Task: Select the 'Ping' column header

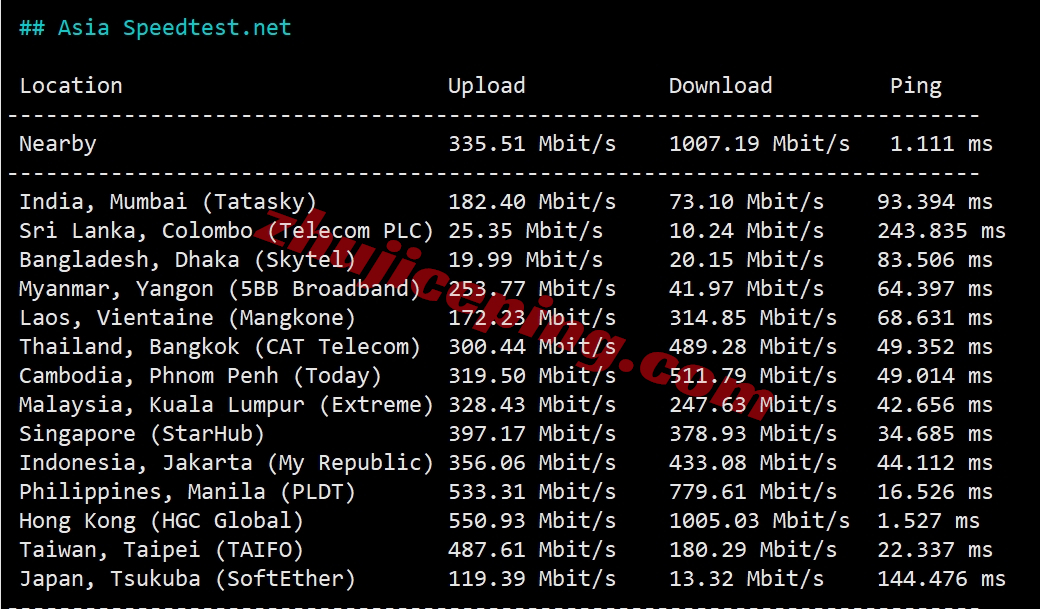Action: click(x=915, y=86)
